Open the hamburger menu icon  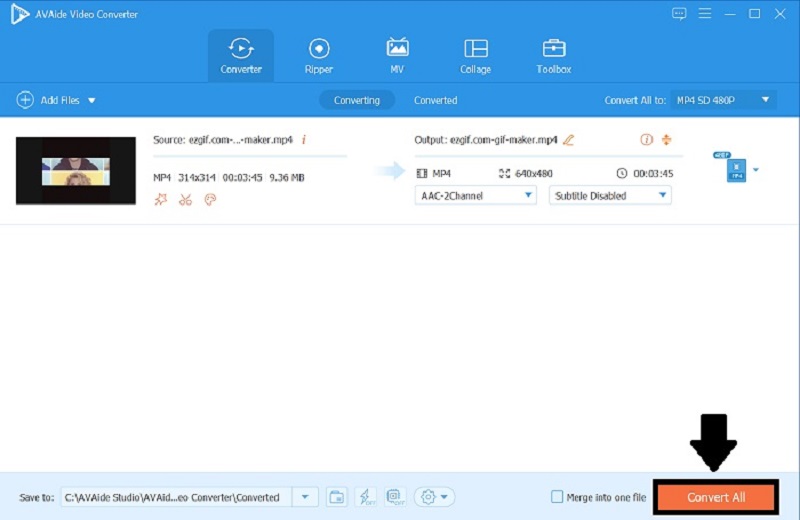click(705, 13)
